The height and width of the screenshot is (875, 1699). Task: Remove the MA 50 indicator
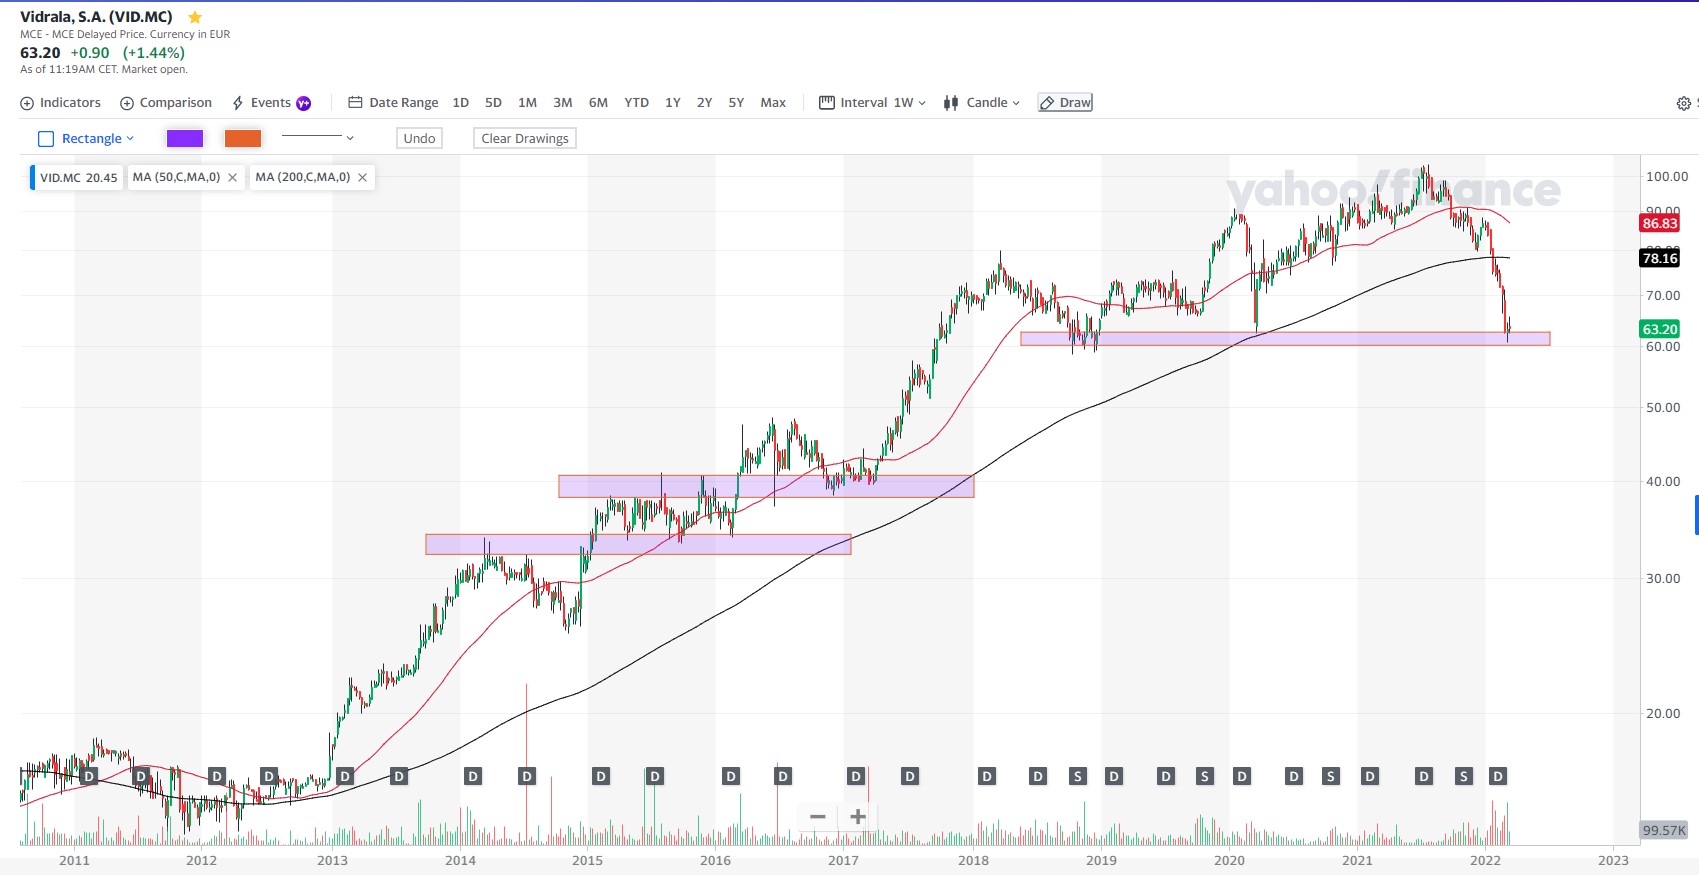click(x=233, y=178)
